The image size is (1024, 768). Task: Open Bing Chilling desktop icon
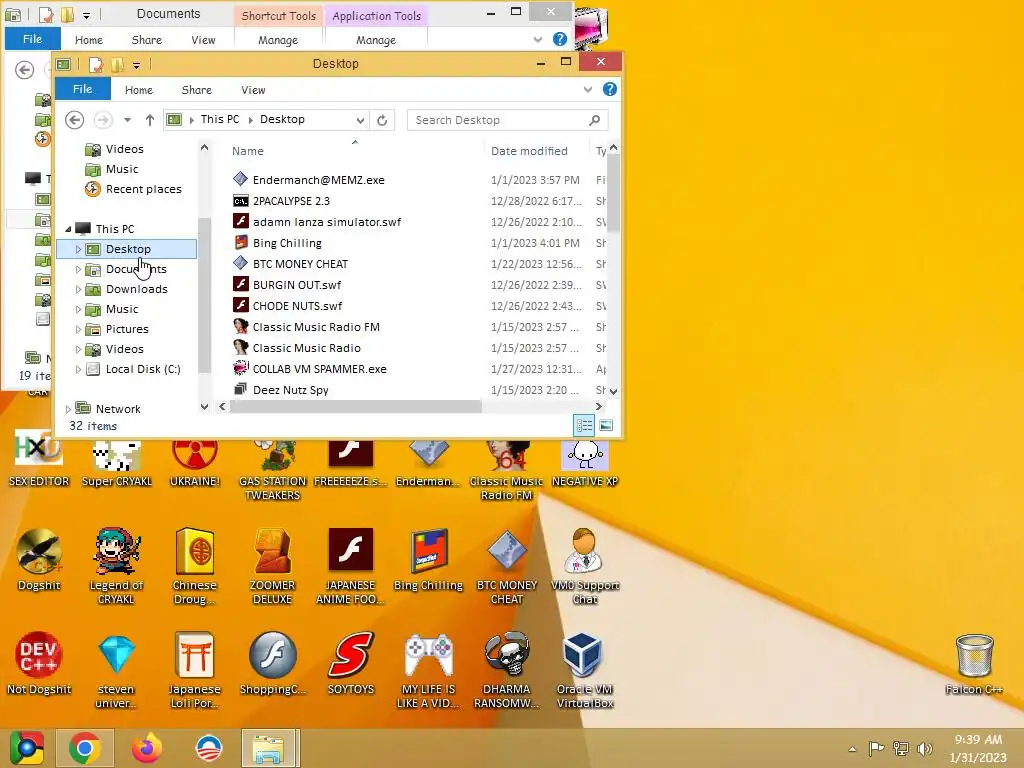(428, 560)
